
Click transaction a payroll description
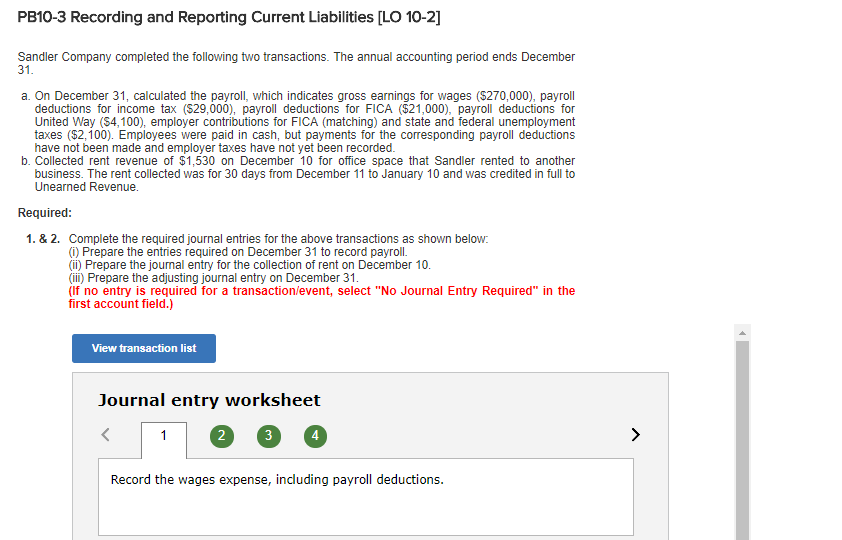304,122
